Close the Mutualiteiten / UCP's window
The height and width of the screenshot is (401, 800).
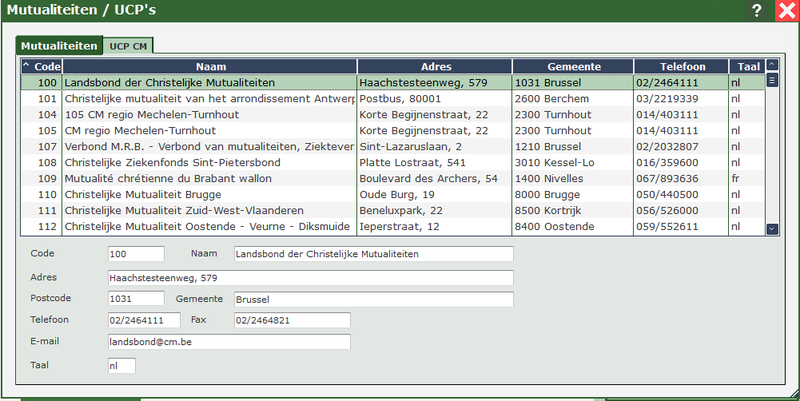coord(787,10)
